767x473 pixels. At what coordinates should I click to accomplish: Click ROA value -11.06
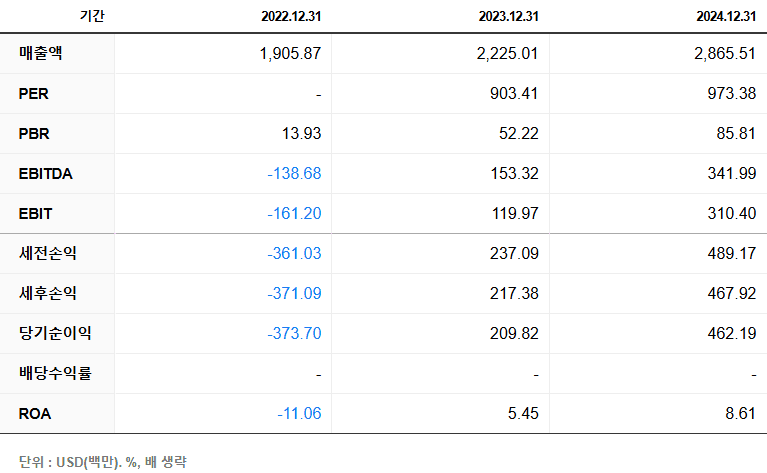point(299,414)
